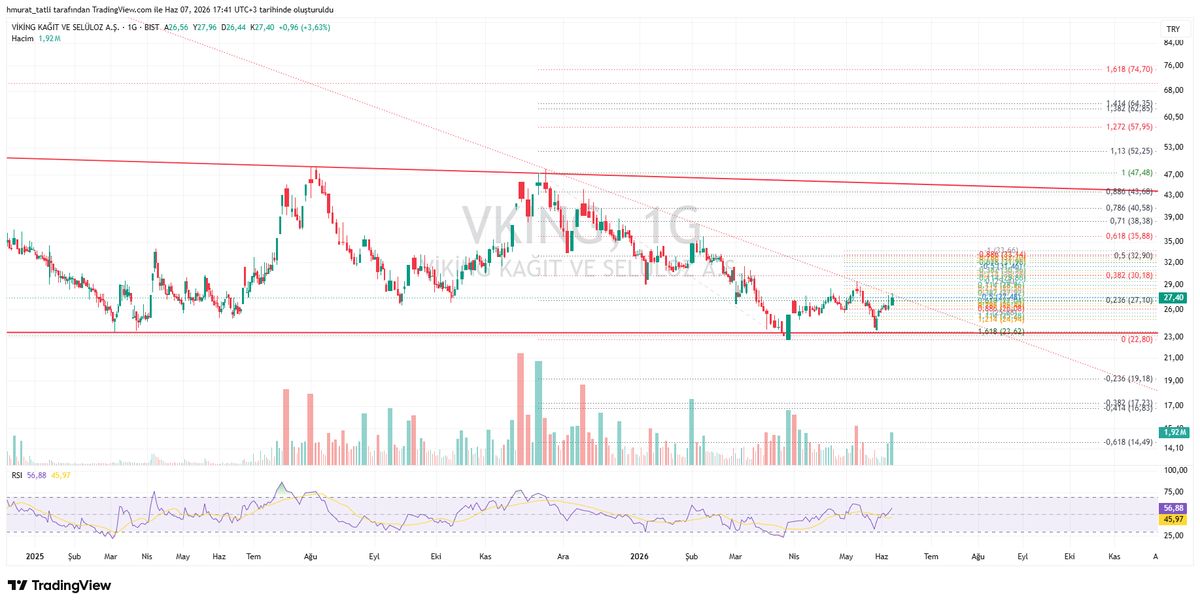Click the 35,00 price axis label

(1173, 241)
